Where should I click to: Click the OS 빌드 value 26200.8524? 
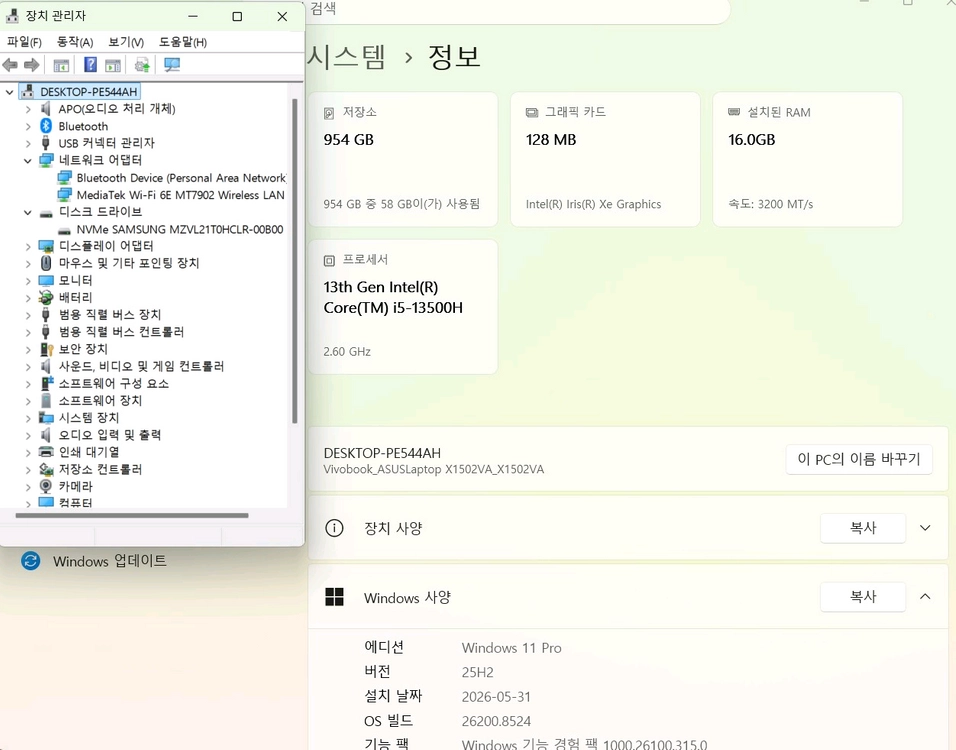pyautogui.click(x=496, y=721)
